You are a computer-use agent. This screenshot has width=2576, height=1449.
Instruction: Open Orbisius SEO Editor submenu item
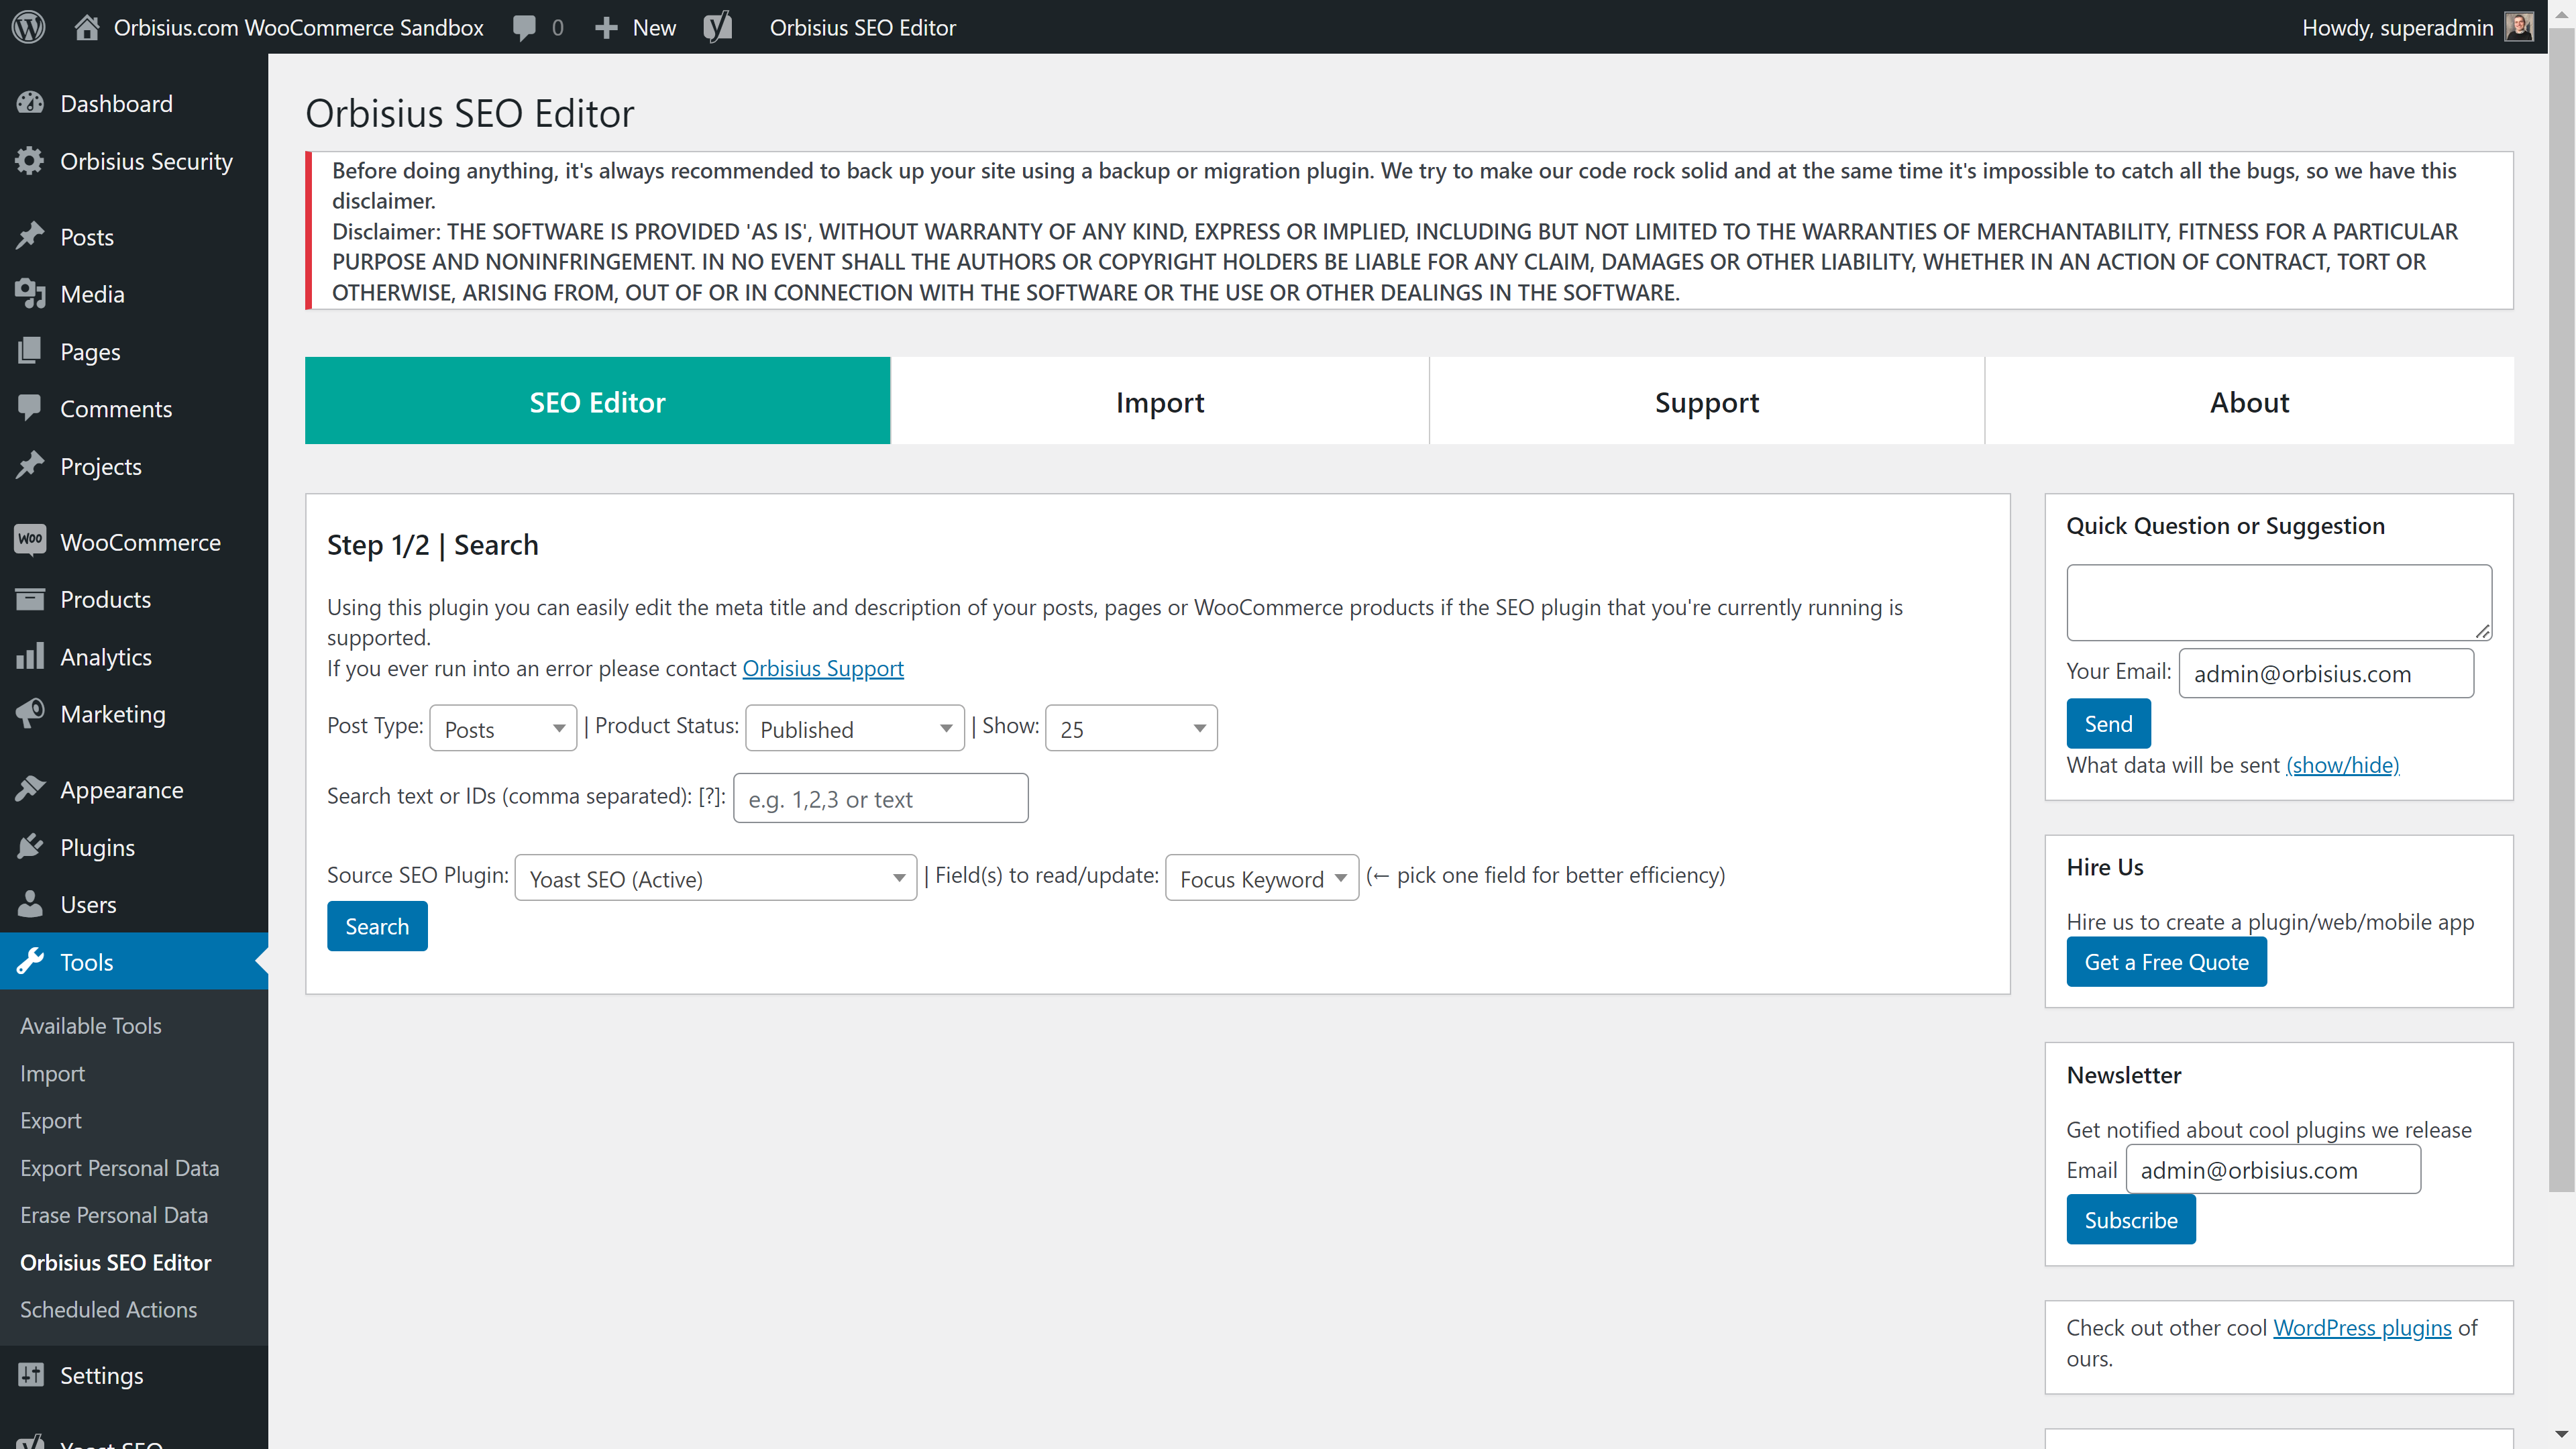click(116, 1262)
